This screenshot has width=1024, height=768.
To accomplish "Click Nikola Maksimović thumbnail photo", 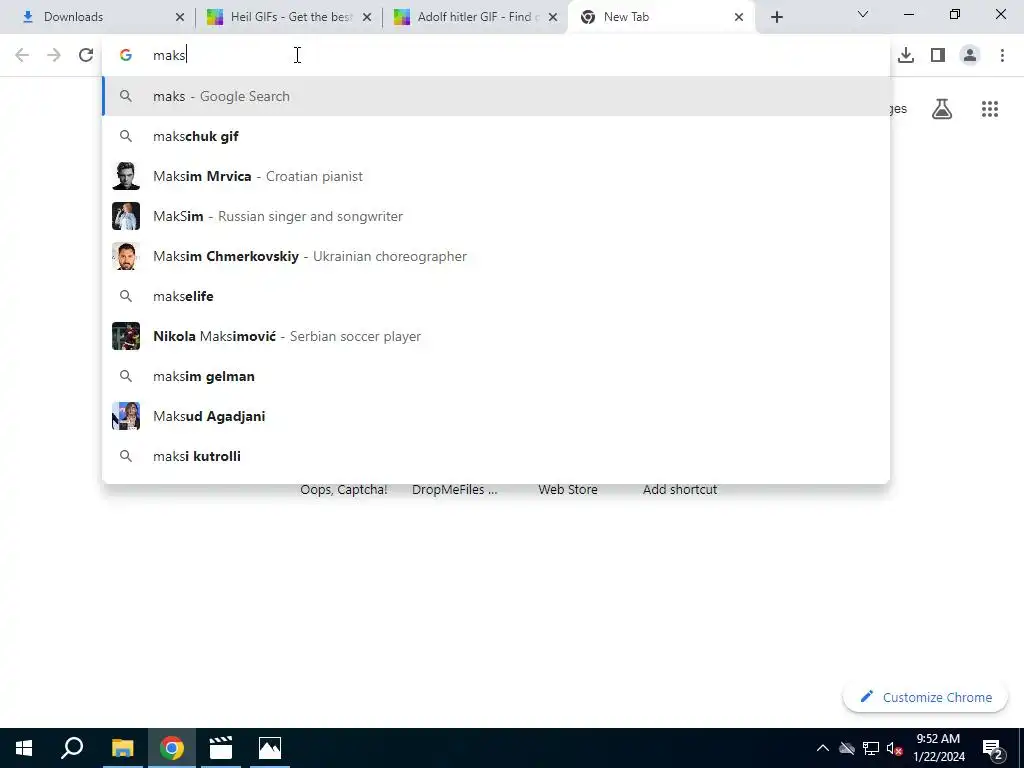I will click(x=125, y=336).
